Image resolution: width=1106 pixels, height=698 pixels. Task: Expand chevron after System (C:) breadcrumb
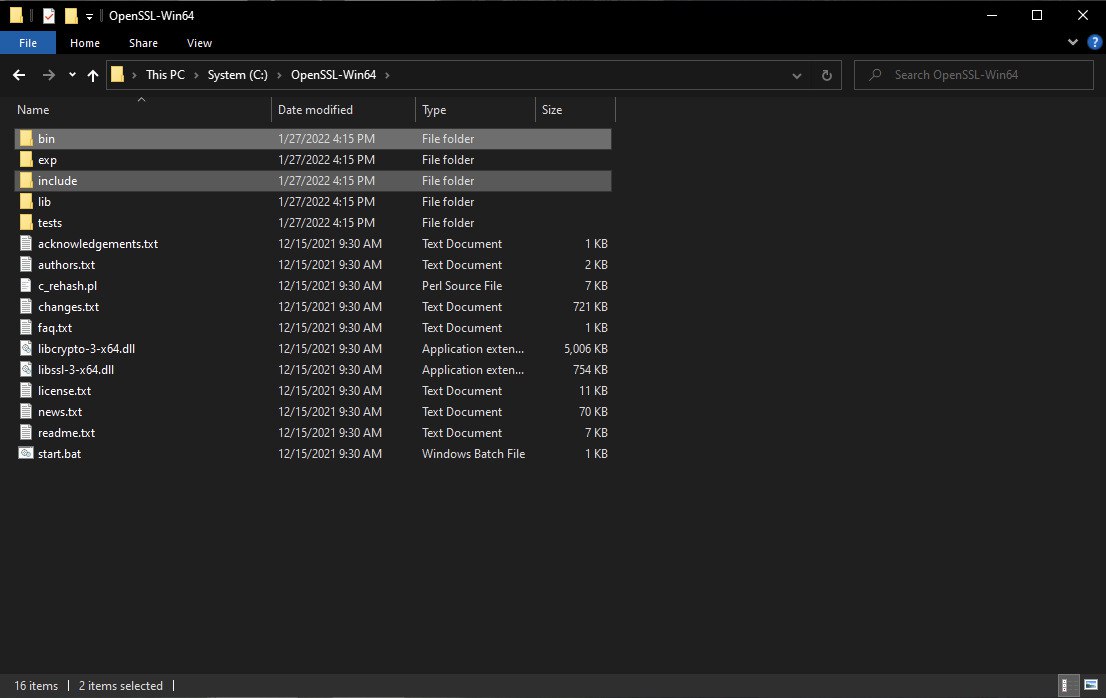tap(279, 75)
